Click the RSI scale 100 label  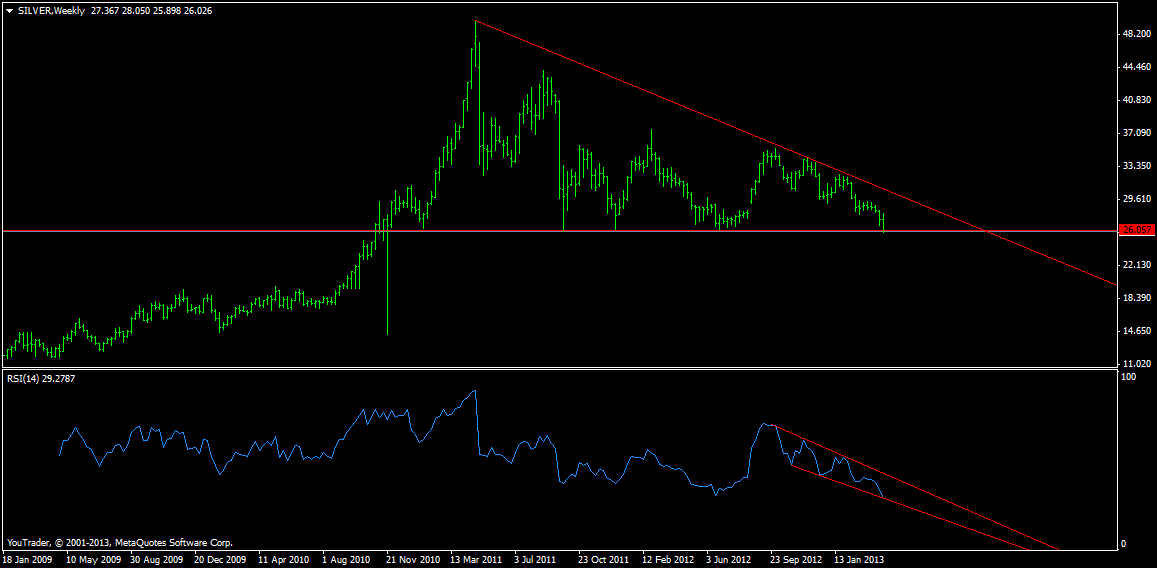(x=1130, y=378)
